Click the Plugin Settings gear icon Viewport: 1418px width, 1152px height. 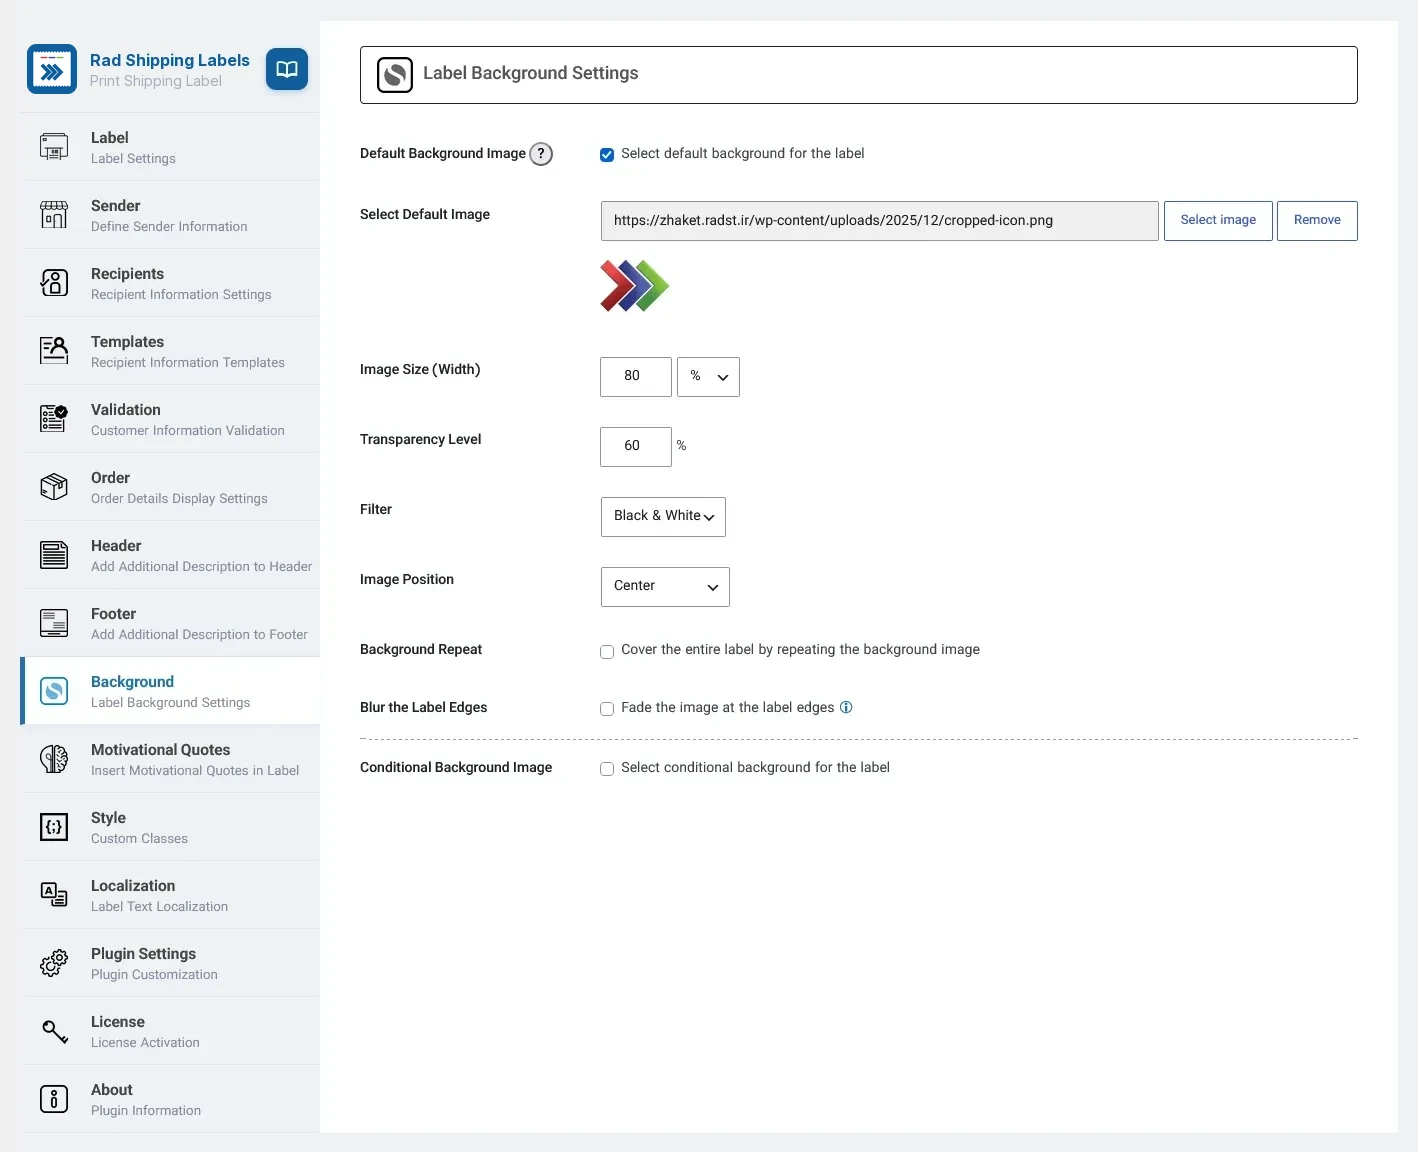tap(54, 963)
